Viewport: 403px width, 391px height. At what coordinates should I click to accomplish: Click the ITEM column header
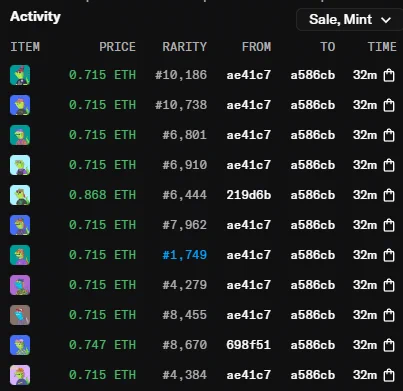point(25,47)
